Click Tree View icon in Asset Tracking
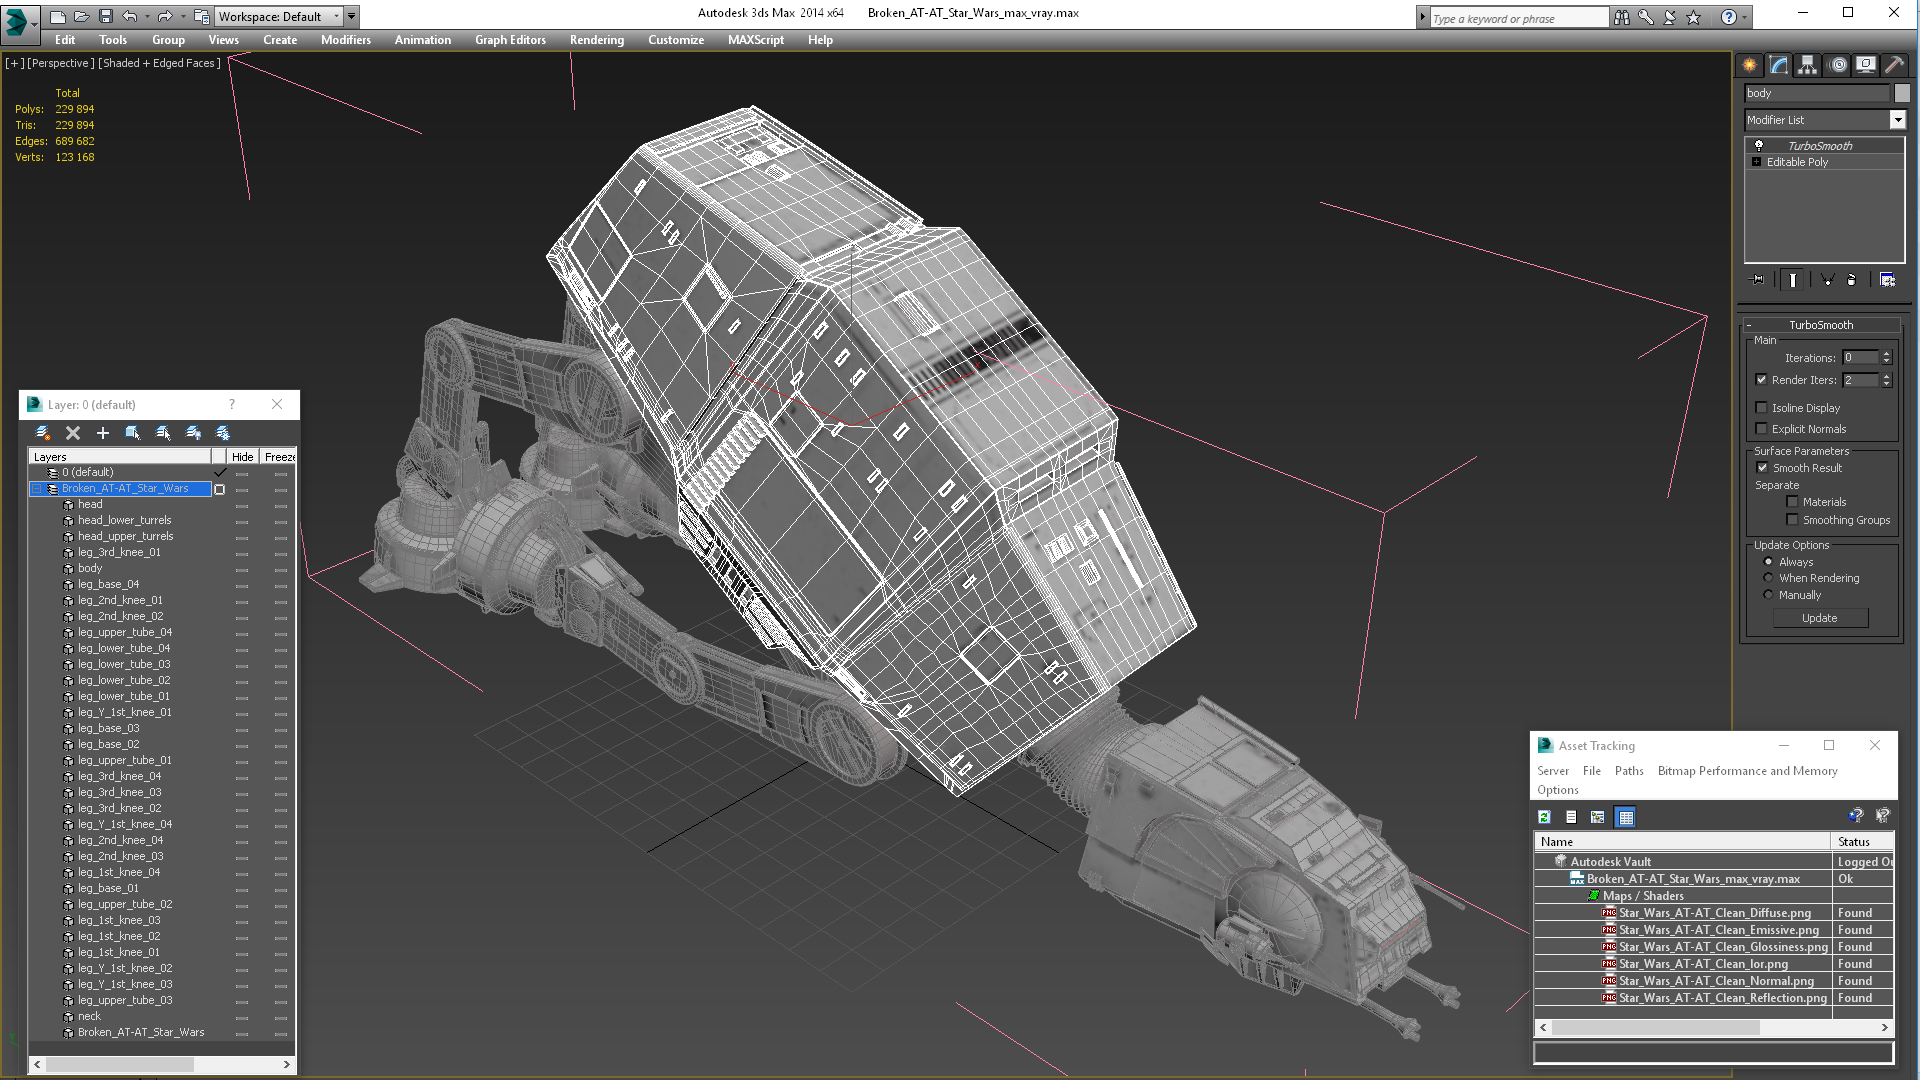This screenshot has width=1920, height=1080. [1597, 817]
